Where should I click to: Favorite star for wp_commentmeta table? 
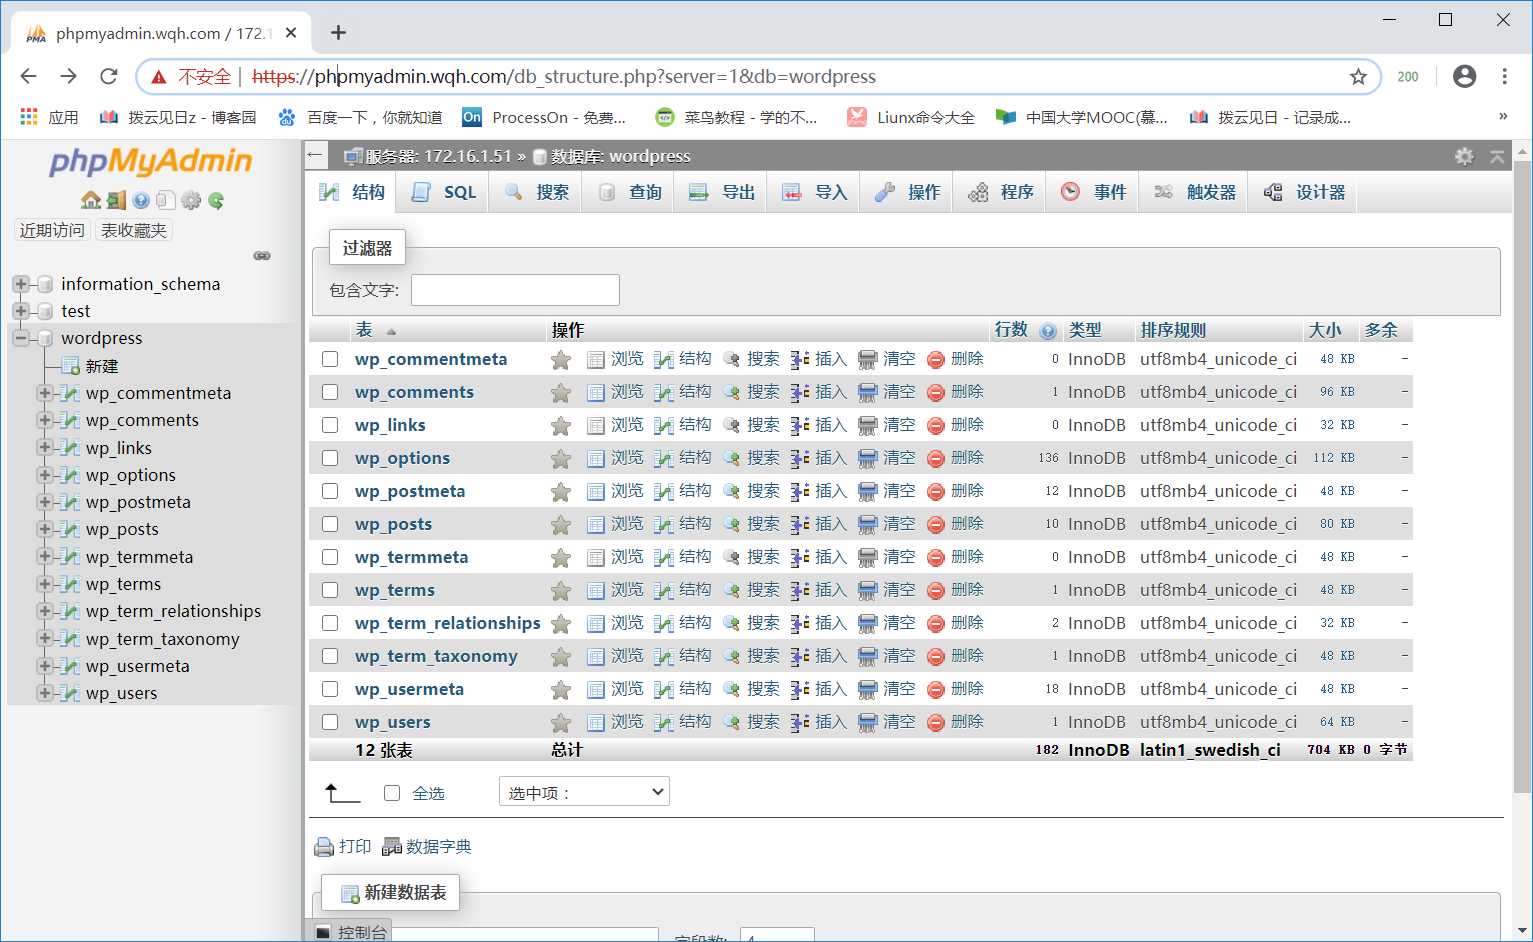click(561, 360)
